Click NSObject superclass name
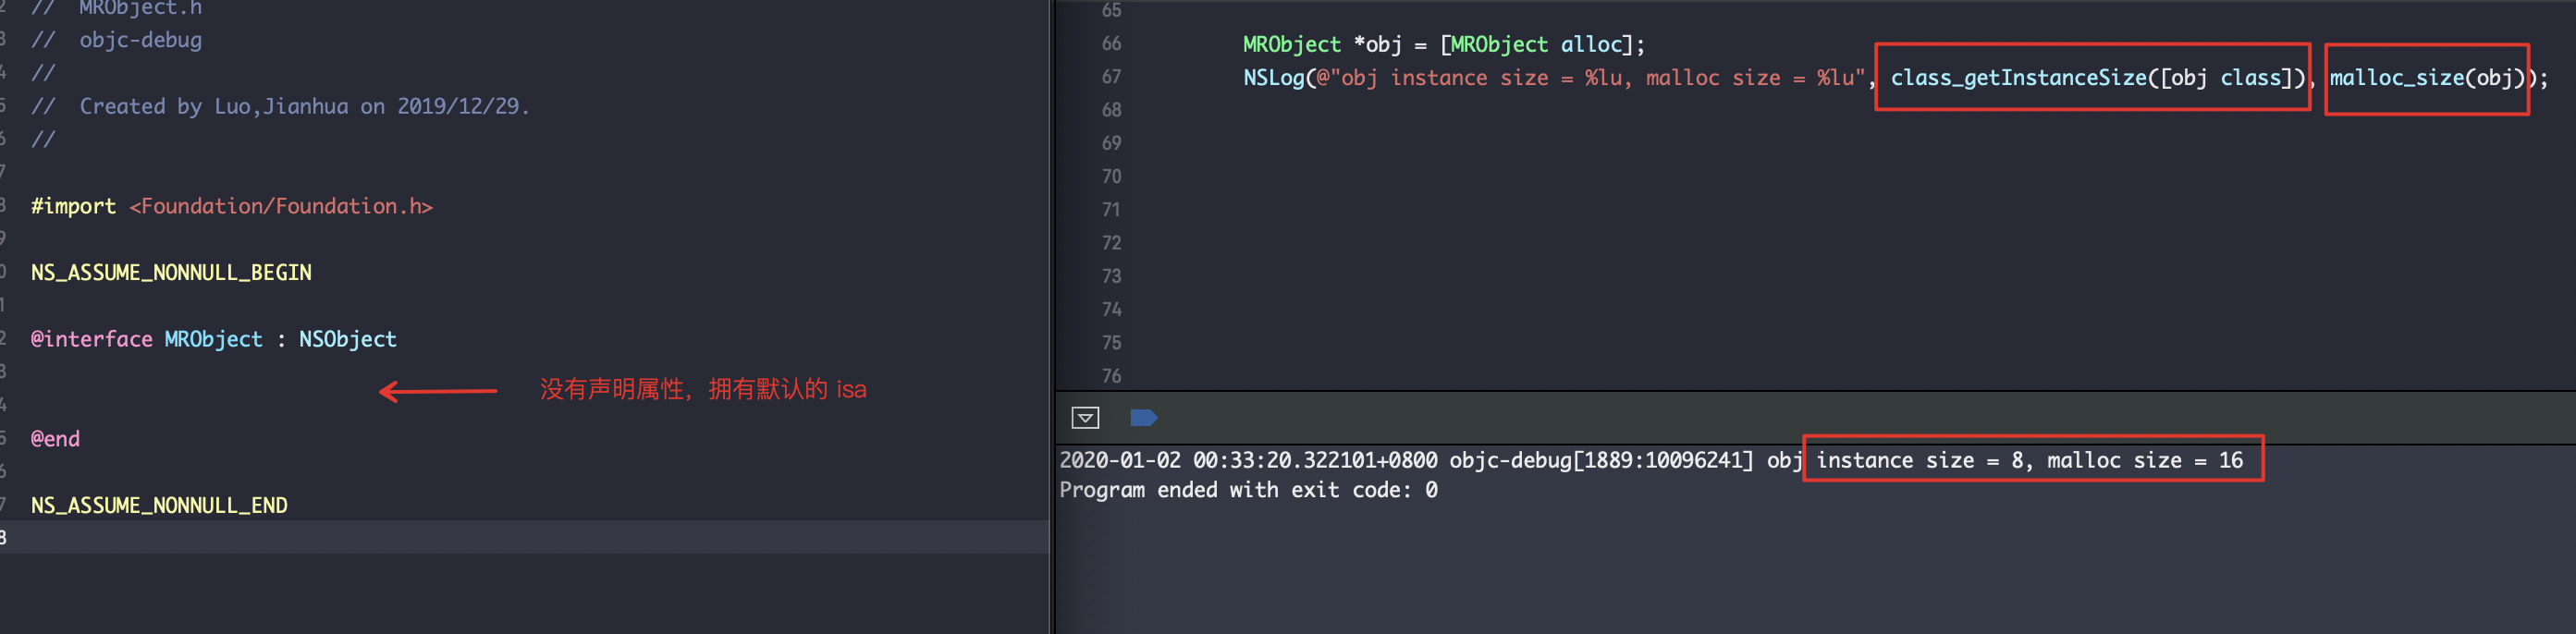2576x634 pixels. tap(348, 339)
